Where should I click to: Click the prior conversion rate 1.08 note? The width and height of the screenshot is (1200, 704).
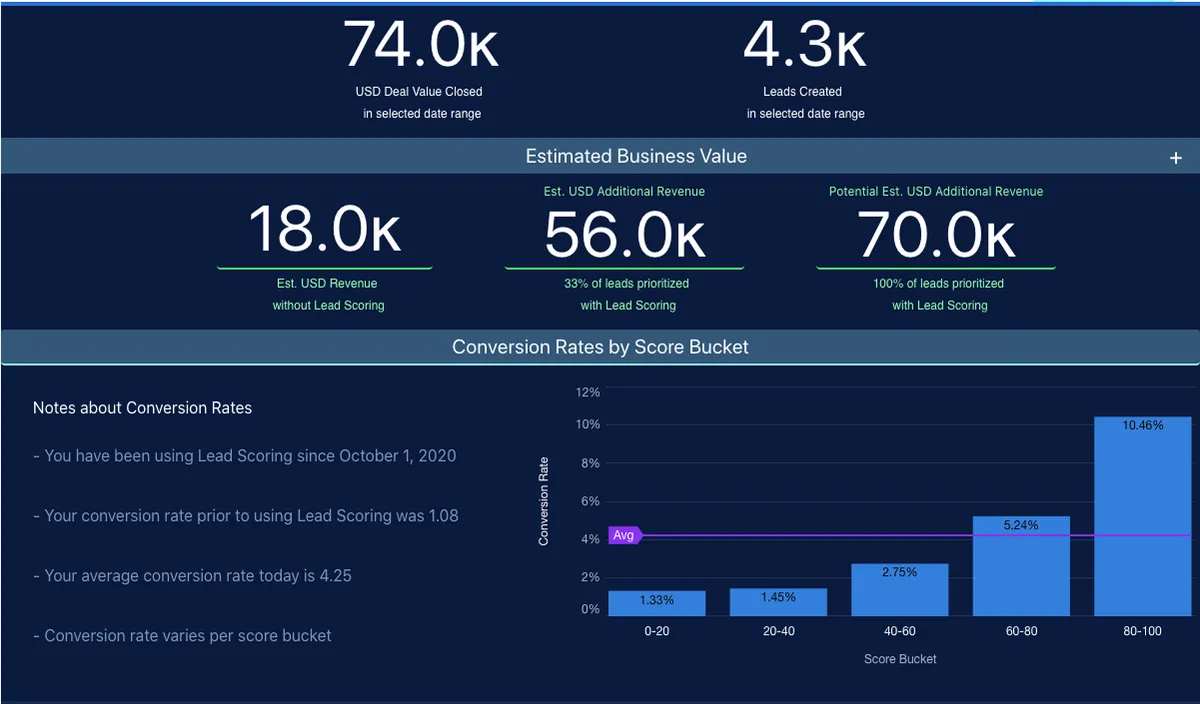pyautogui.click(x=246, y=516)
